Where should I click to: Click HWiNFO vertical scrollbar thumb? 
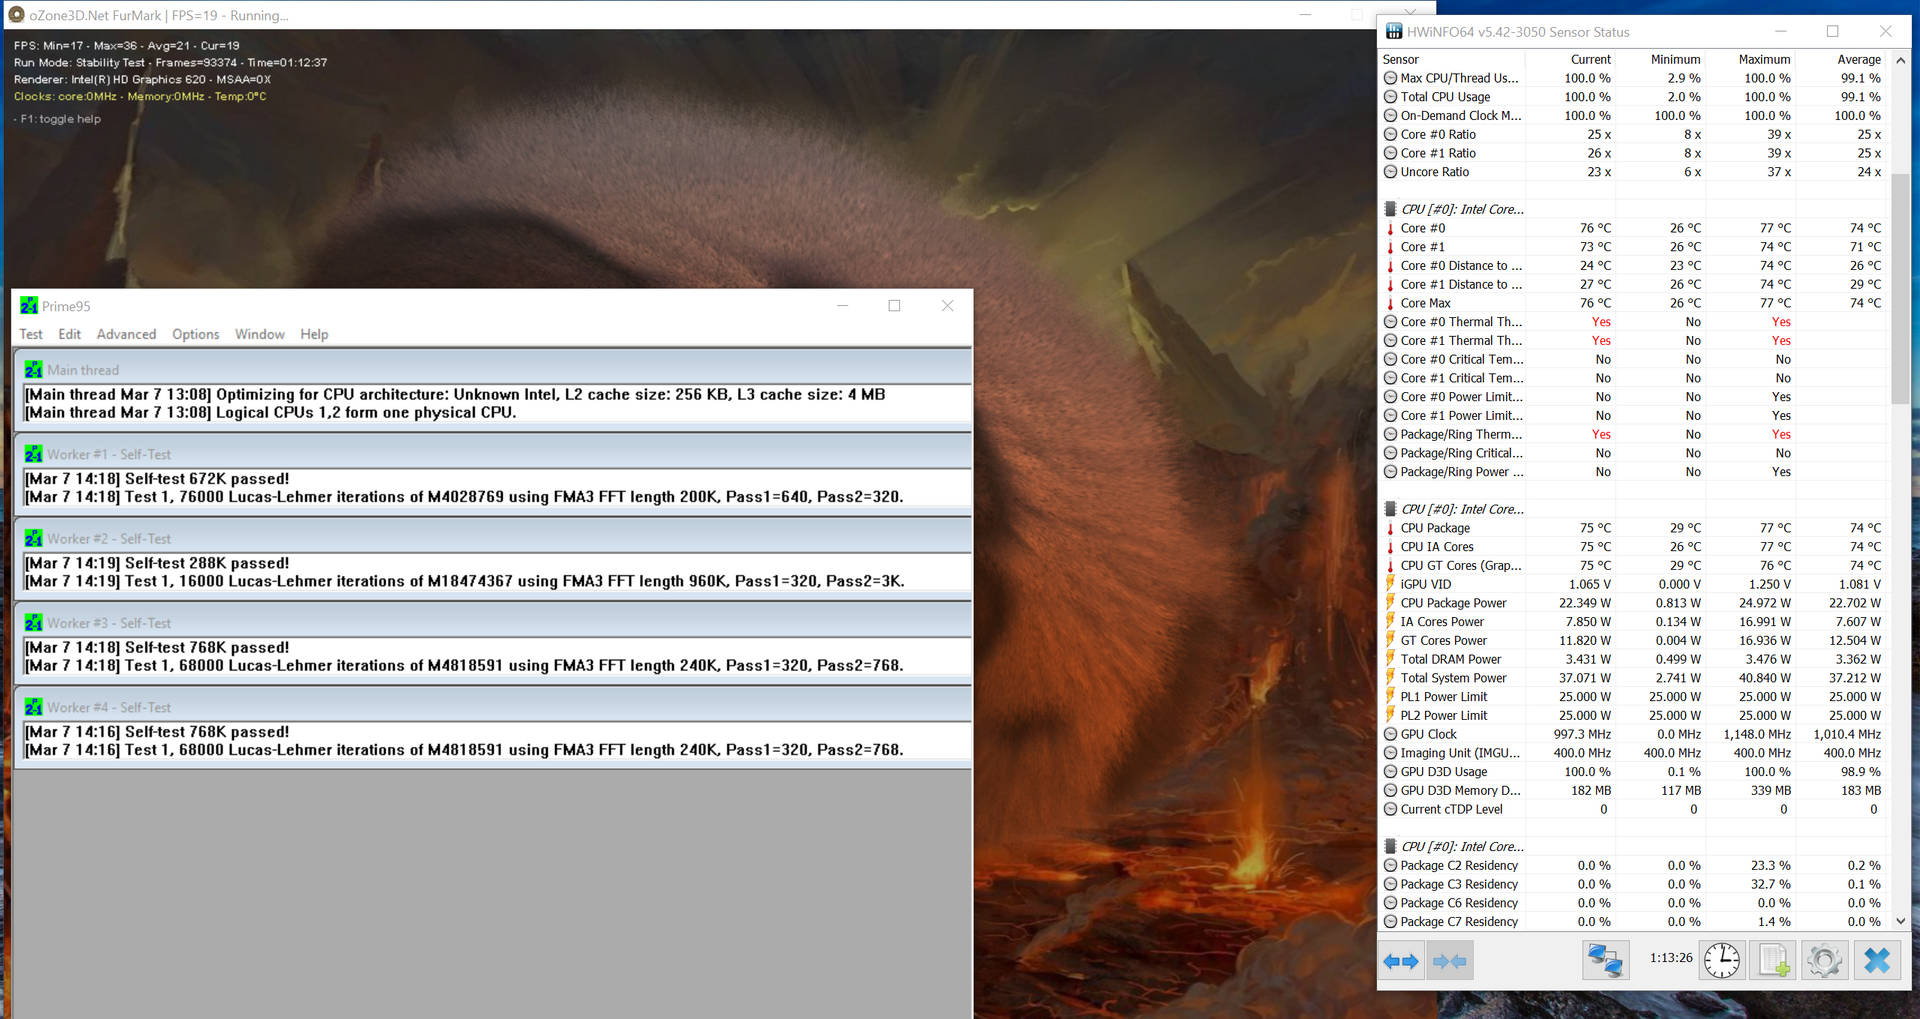click(x=1901, y=289)
